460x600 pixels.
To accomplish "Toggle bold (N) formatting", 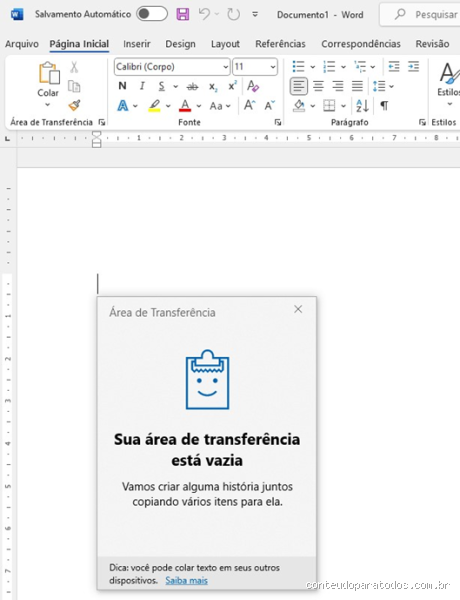I will tap(122, 86).
